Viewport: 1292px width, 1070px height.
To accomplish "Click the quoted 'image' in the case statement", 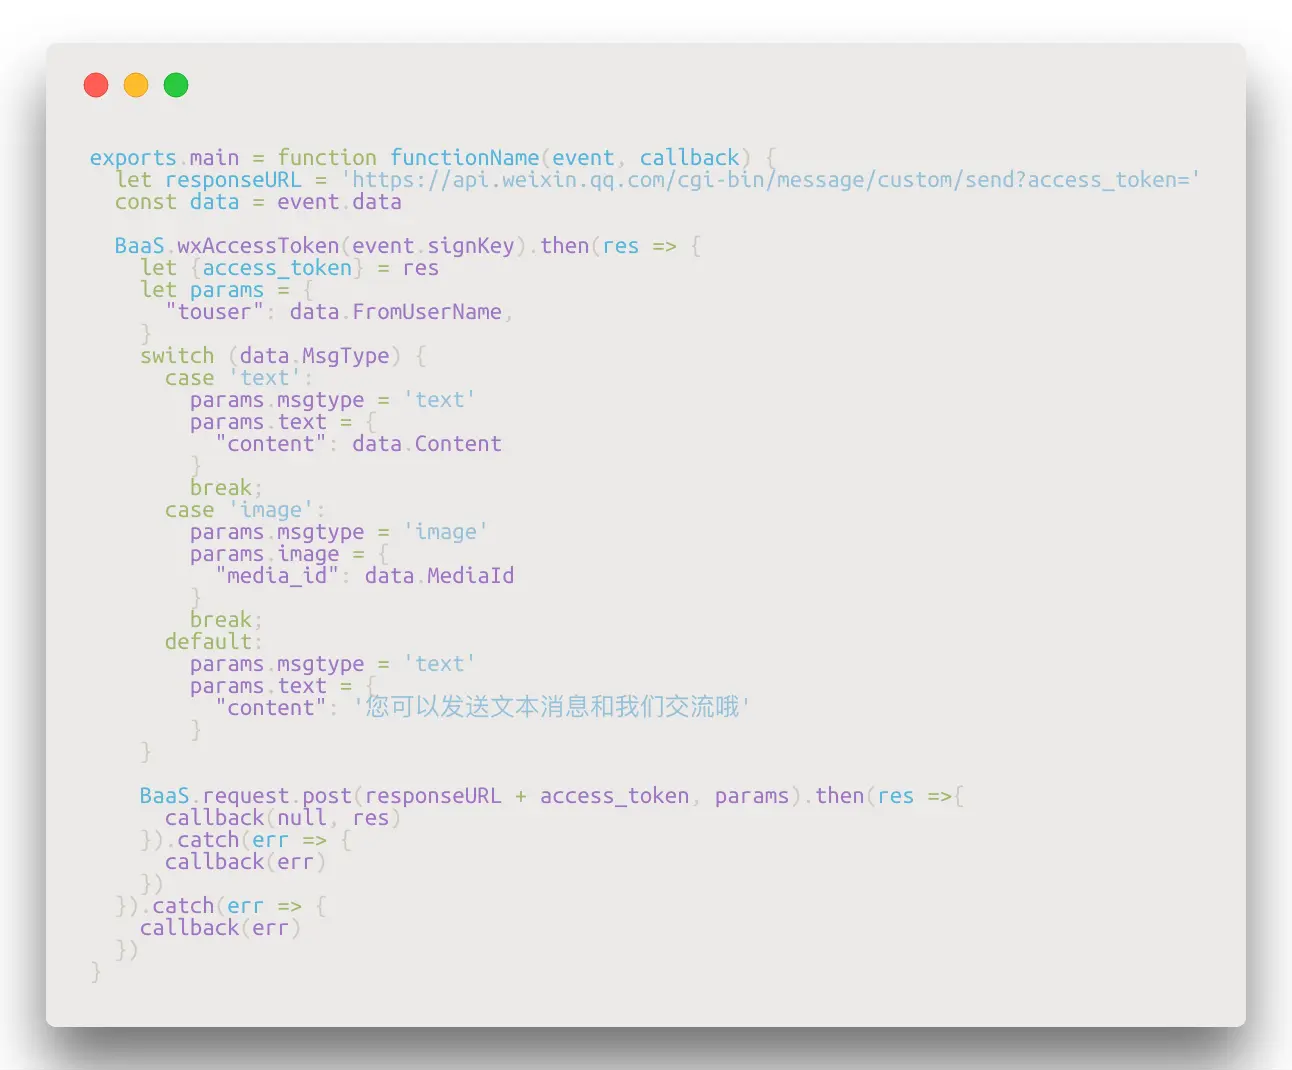I will (x=271, y=510).
